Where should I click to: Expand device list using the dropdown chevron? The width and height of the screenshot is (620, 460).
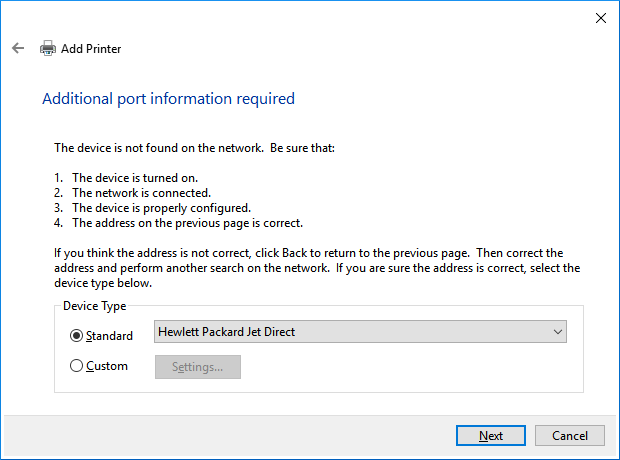click(557, 332)
